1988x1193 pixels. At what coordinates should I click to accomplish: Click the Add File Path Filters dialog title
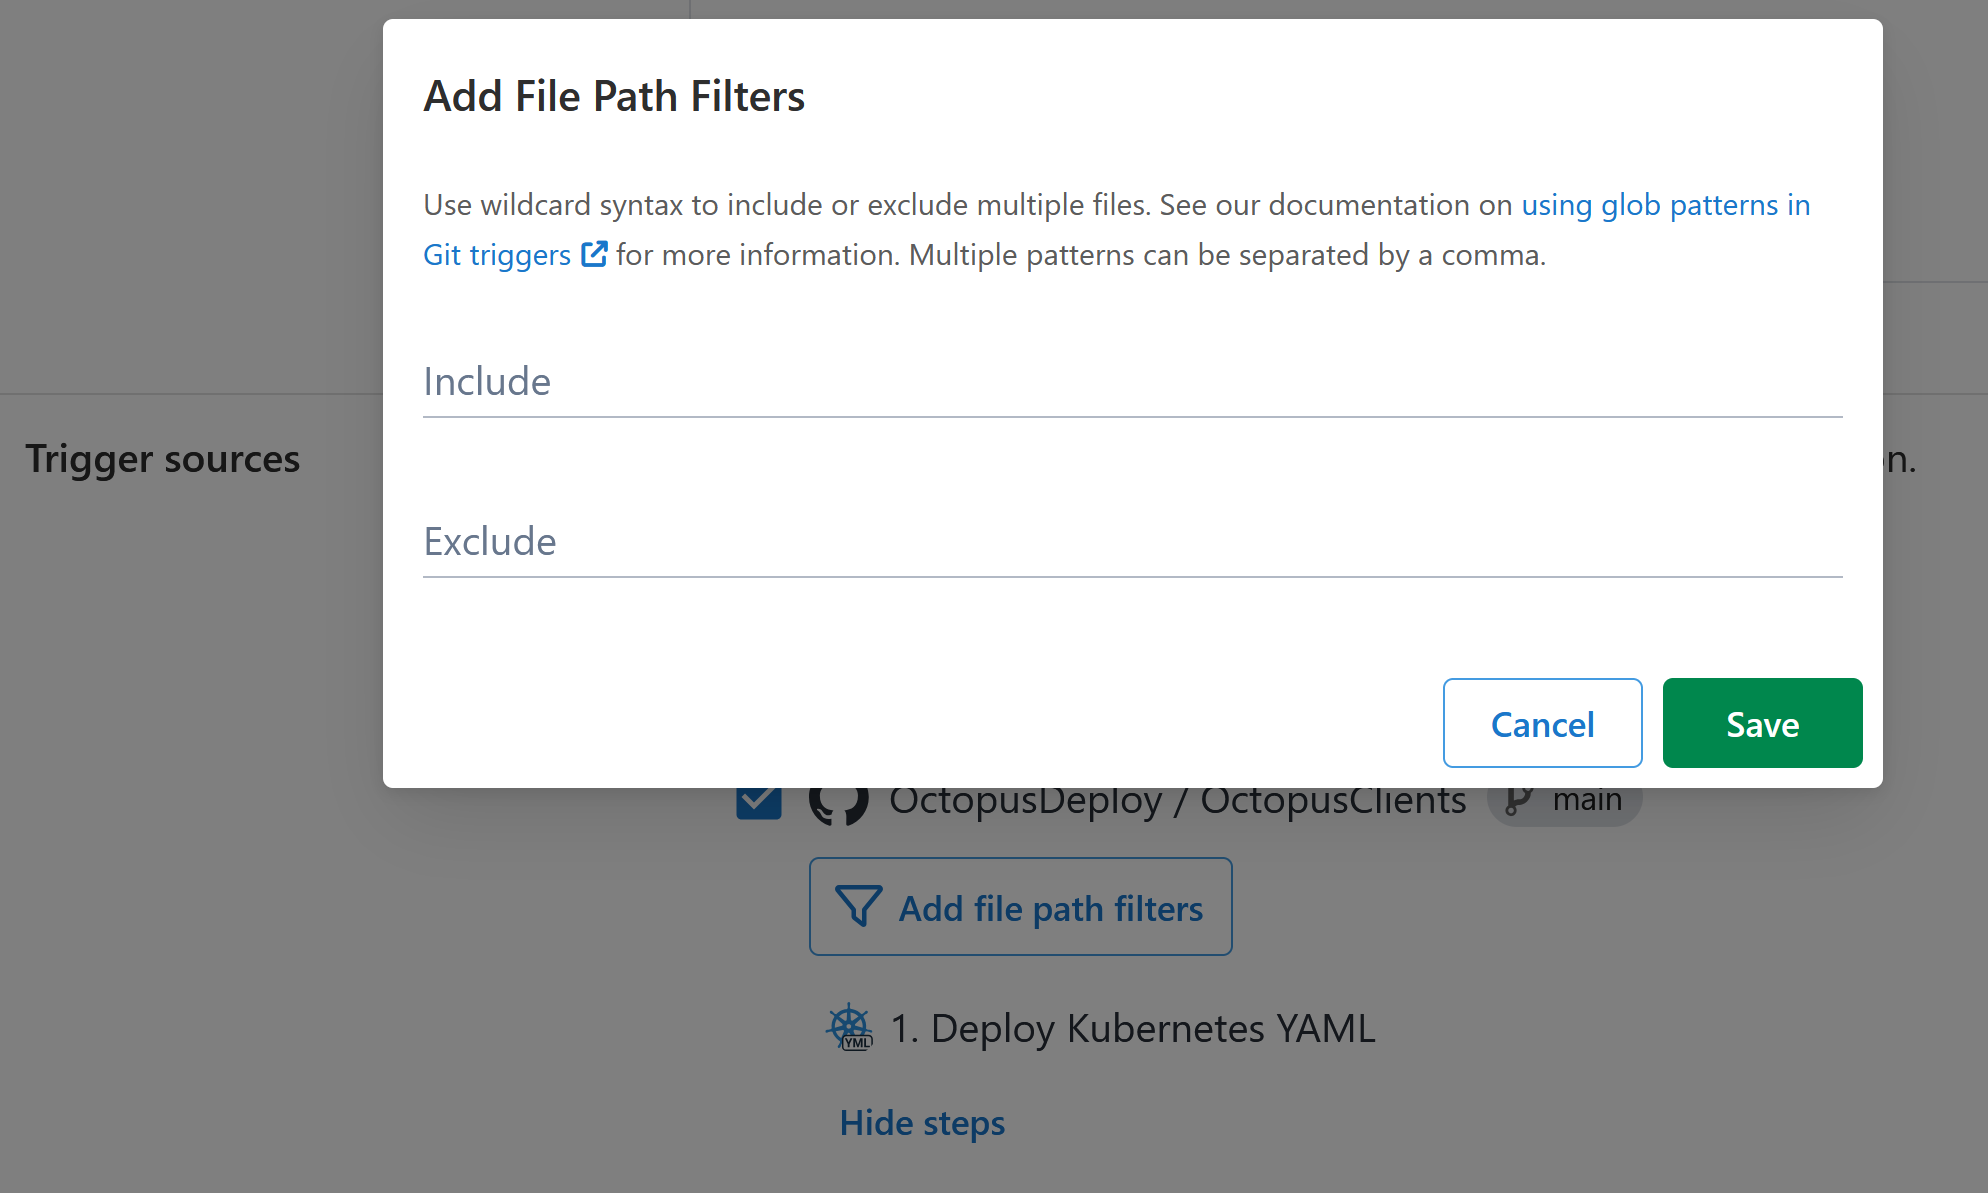614,95
